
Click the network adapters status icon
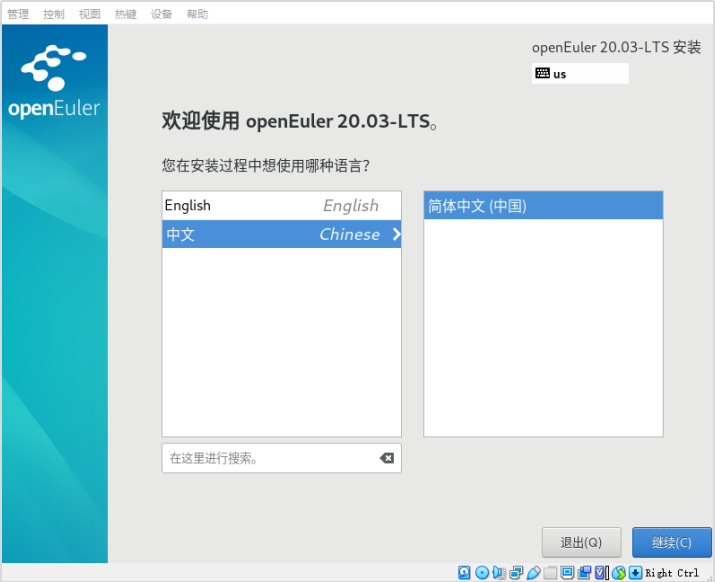pos(516,572)
